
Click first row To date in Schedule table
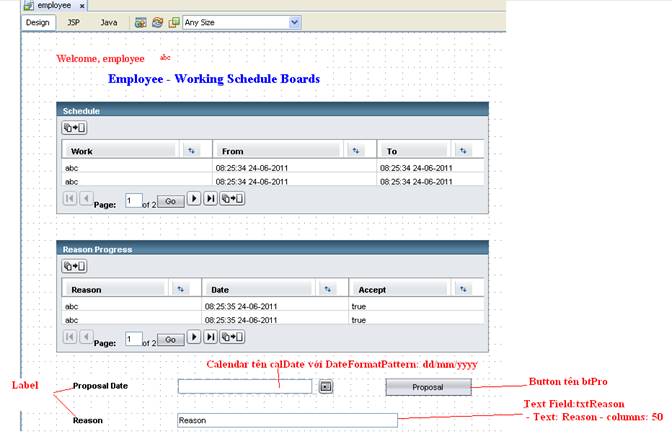coord(416,168)
